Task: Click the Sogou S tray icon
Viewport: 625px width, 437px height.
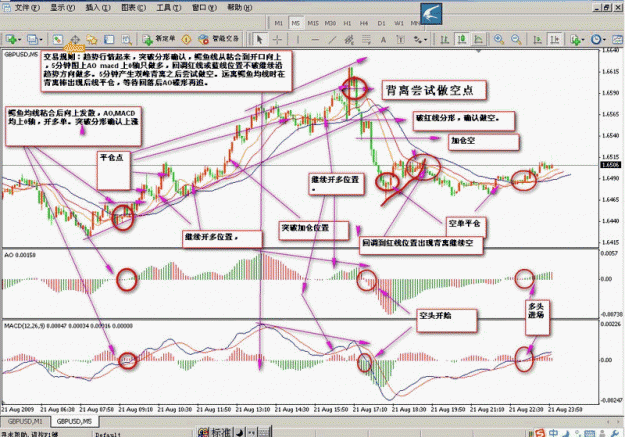Action: point(540,433)
